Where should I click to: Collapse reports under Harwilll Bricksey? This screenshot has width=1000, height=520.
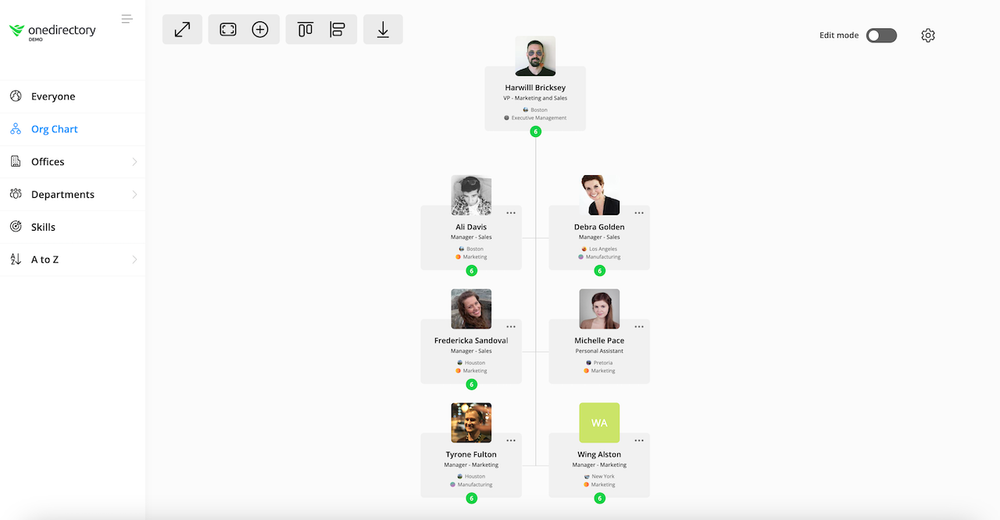point(535,132)
